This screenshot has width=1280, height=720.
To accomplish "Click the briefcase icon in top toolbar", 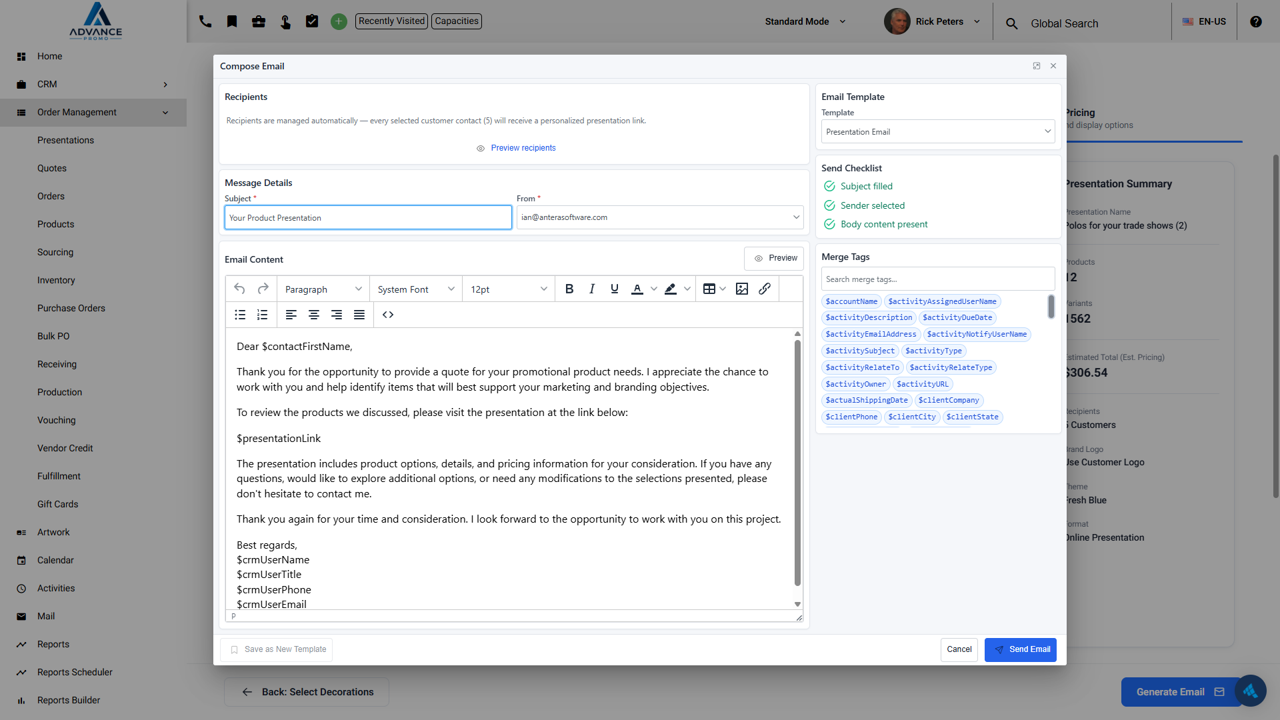I will tap(258, 21).
